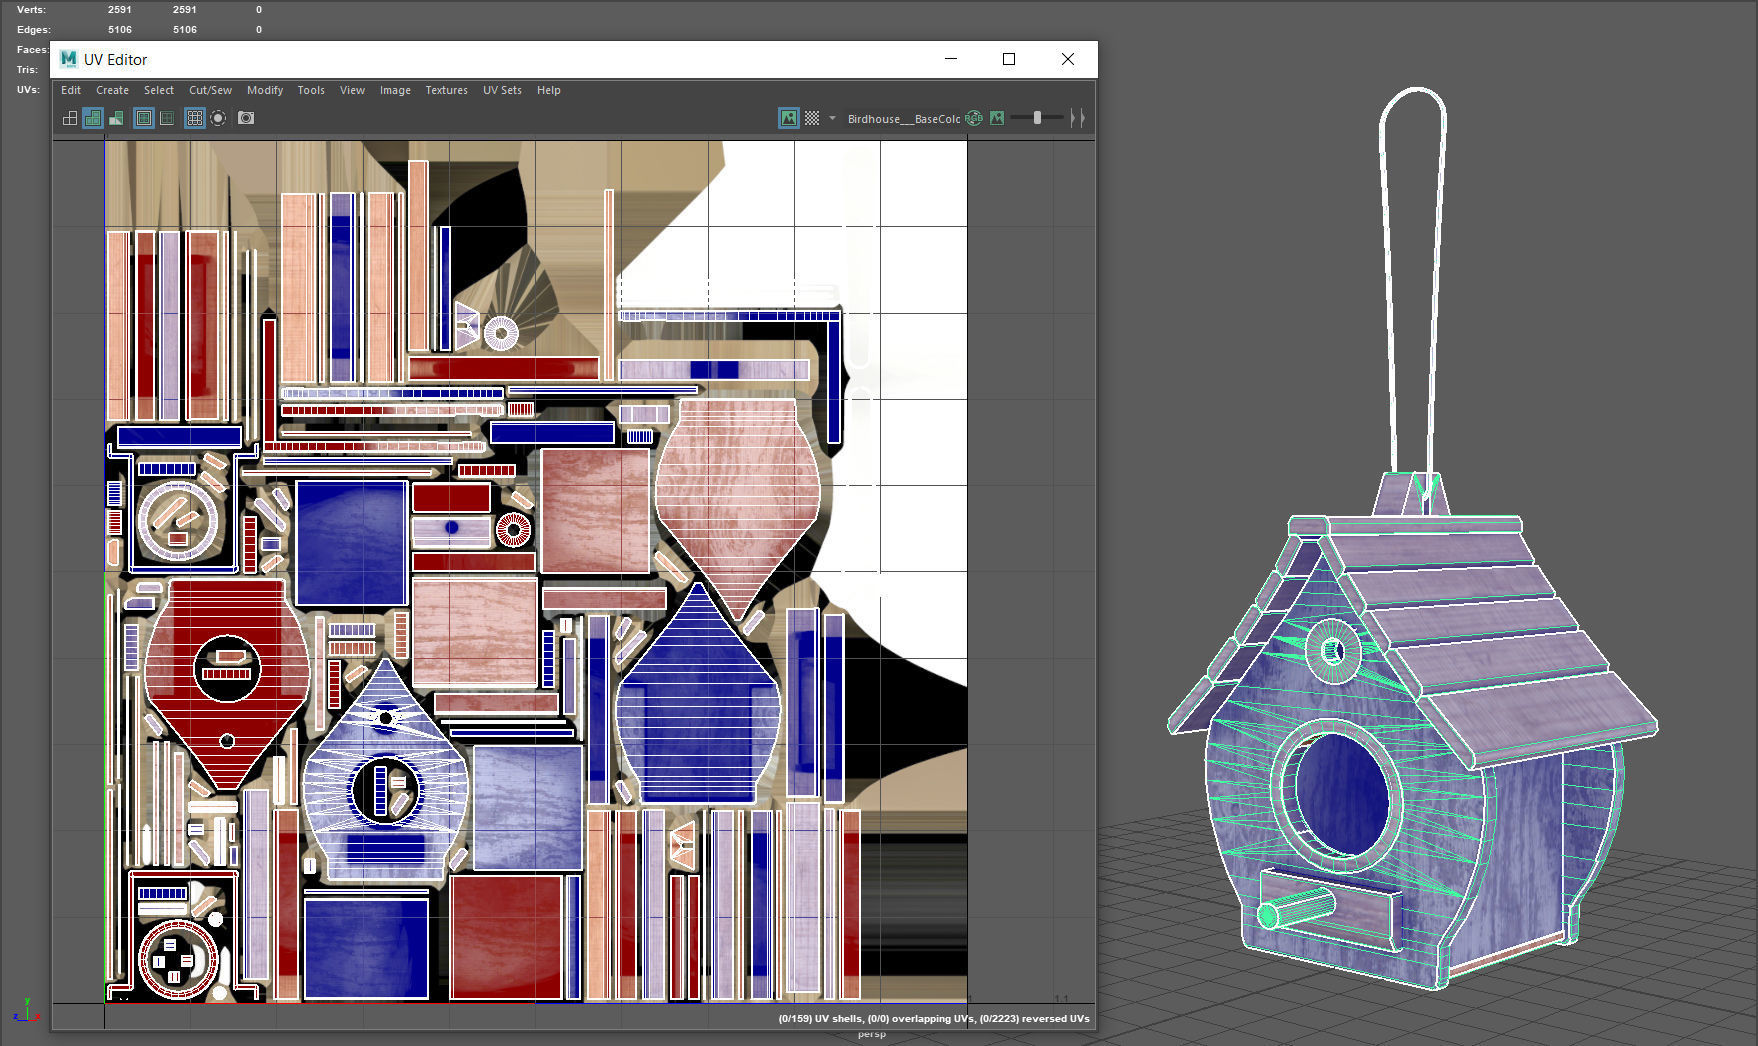Open the Cut/Sew menu
Image resolution: width=1758 pixels, height=1046 pixels.
[210, 90]
